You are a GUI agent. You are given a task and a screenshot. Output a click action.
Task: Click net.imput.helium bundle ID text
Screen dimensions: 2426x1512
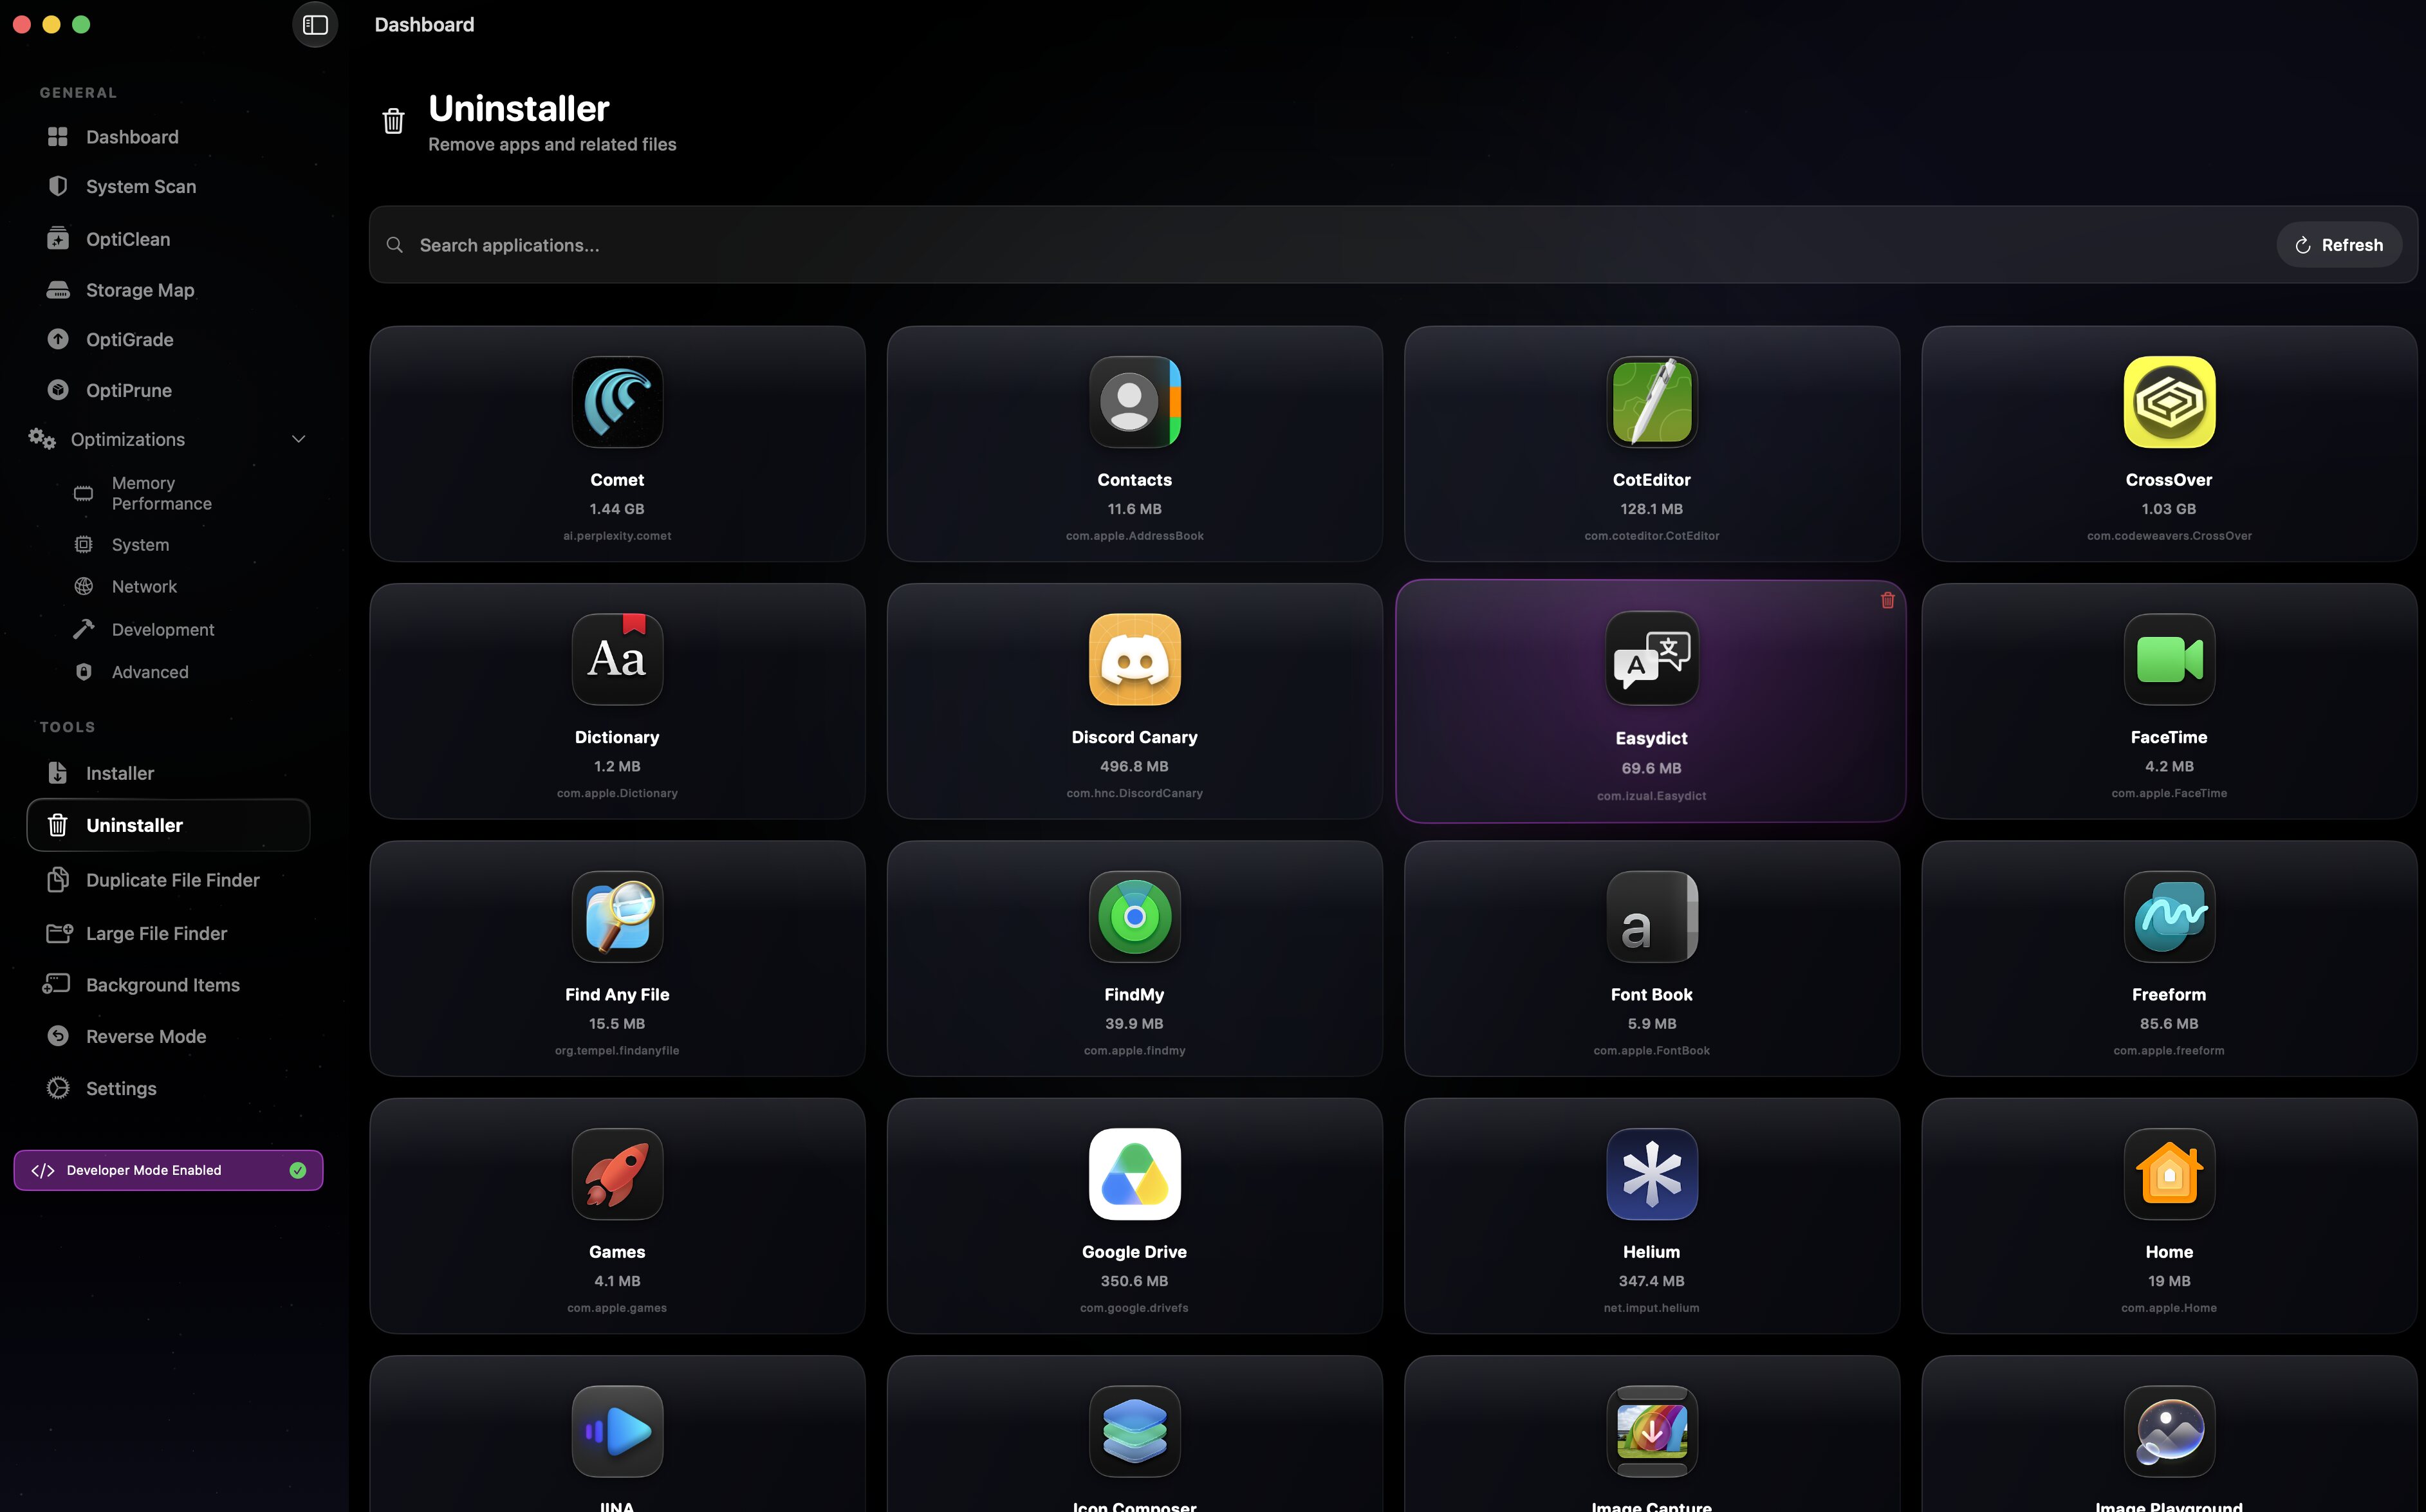pyautogui.click(x=1651, y=1308)
